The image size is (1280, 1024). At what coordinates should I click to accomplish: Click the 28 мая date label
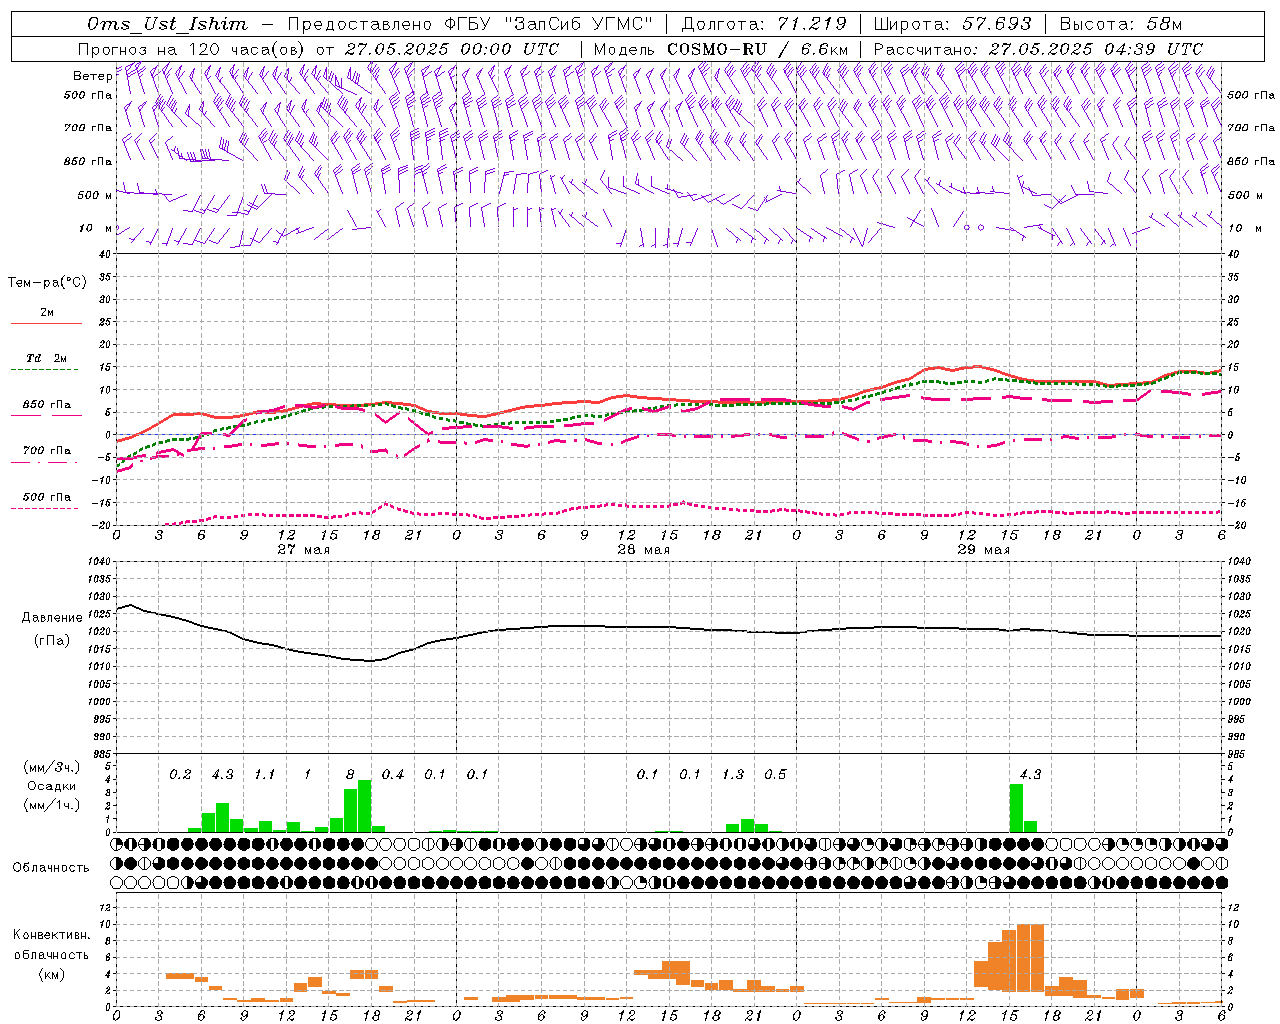click(x=643, y=550)
